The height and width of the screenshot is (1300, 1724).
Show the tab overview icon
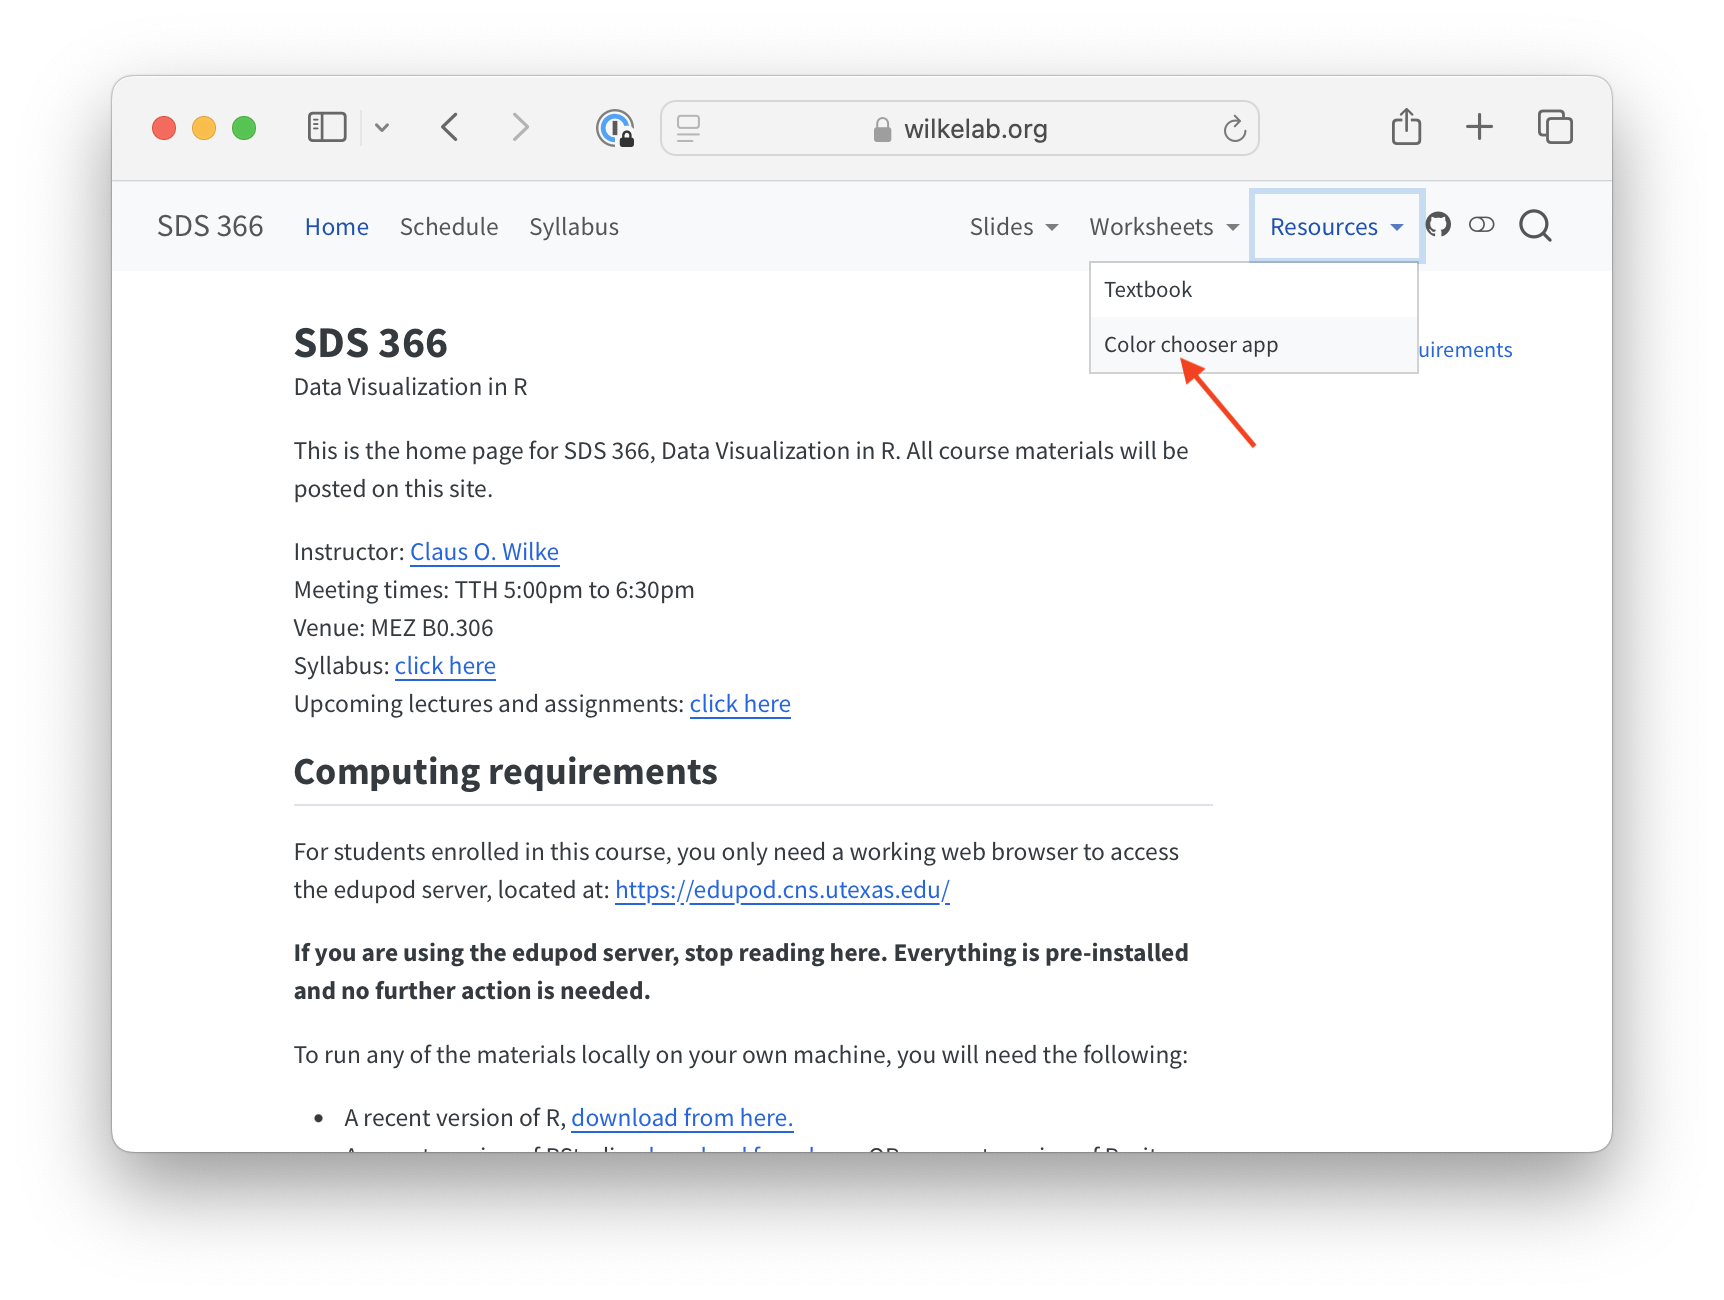1555,127
